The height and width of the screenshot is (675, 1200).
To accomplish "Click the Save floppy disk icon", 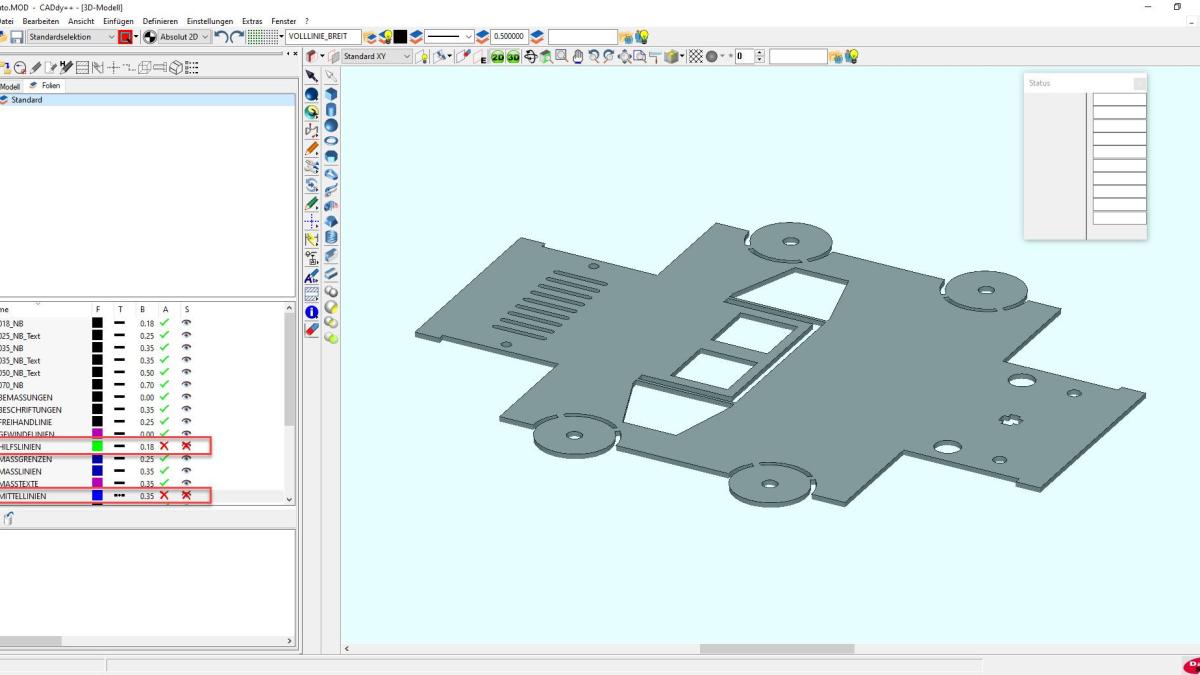I will pos(17,37).
